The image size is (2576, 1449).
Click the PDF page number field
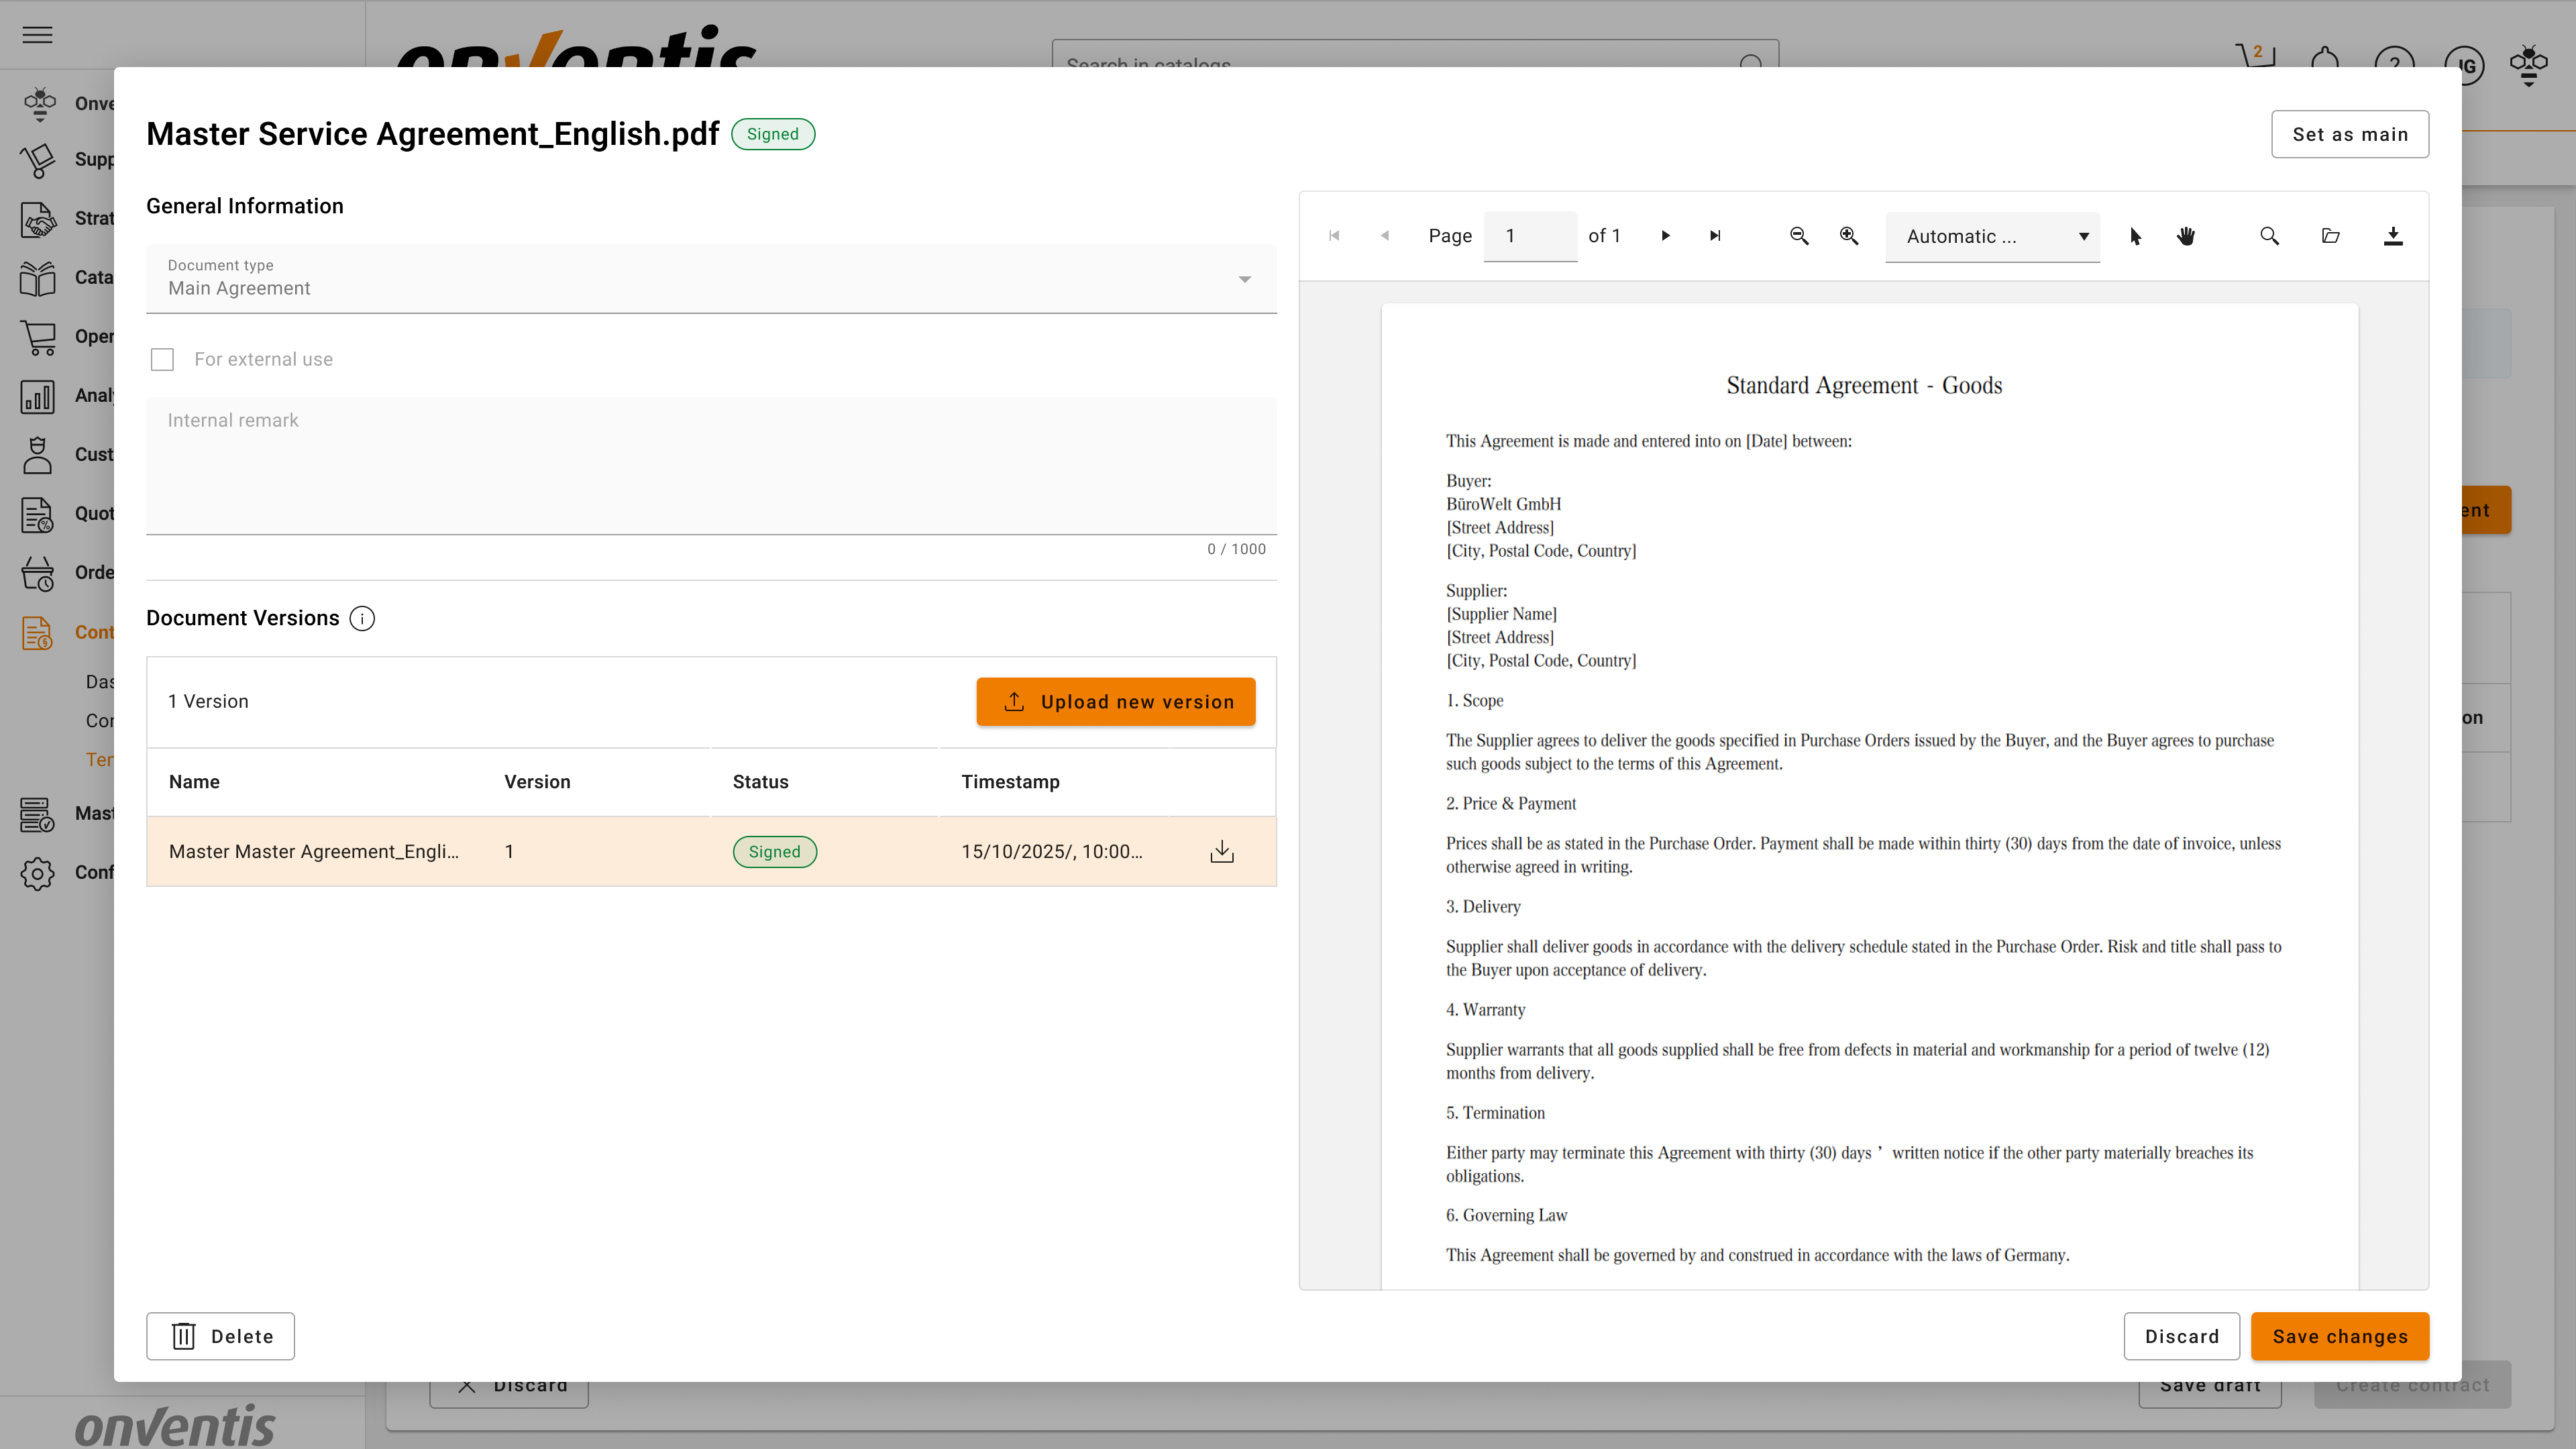[x=1529, y=236]
